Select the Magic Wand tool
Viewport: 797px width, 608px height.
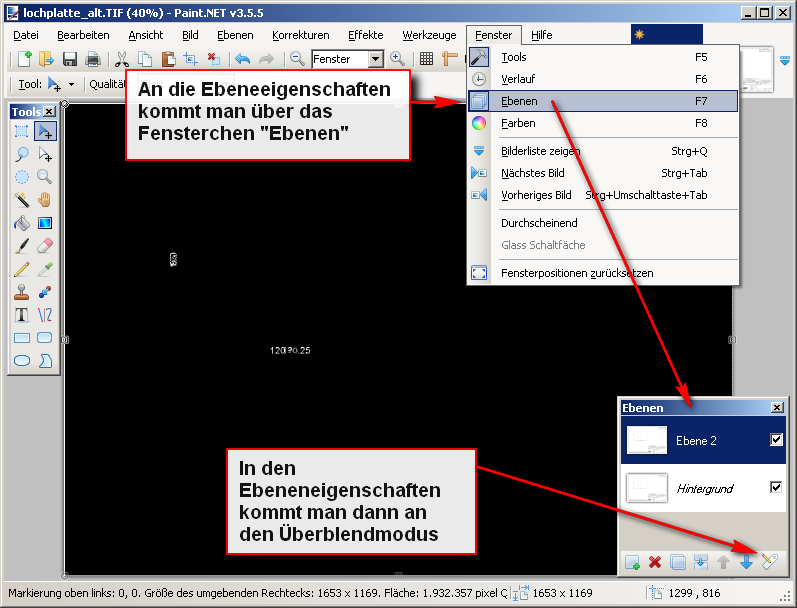click(21, 200)
